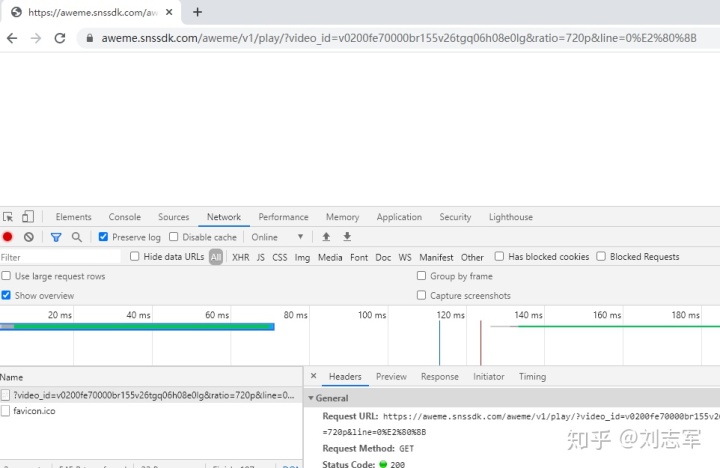The image size is (720, 468).
Task: Filter requests by Other
Action: pos(472,257)
